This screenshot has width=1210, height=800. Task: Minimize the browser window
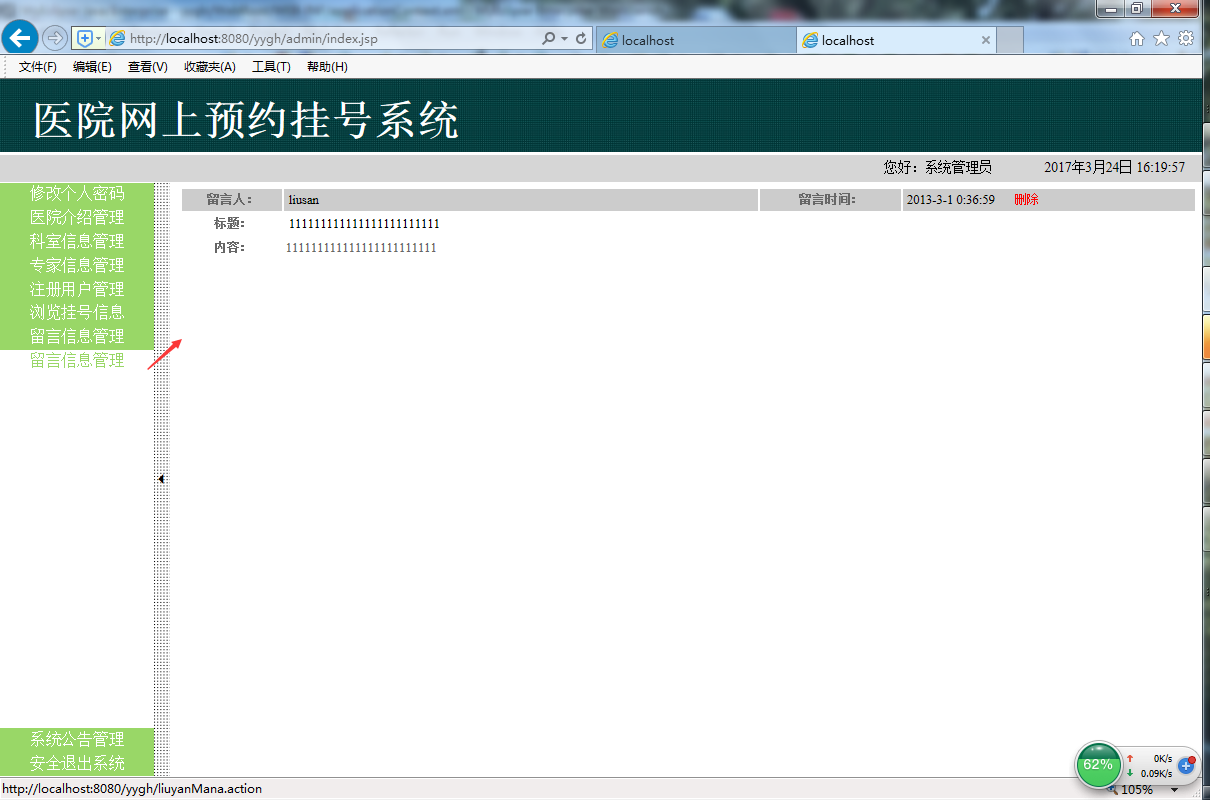(1111, 8)
